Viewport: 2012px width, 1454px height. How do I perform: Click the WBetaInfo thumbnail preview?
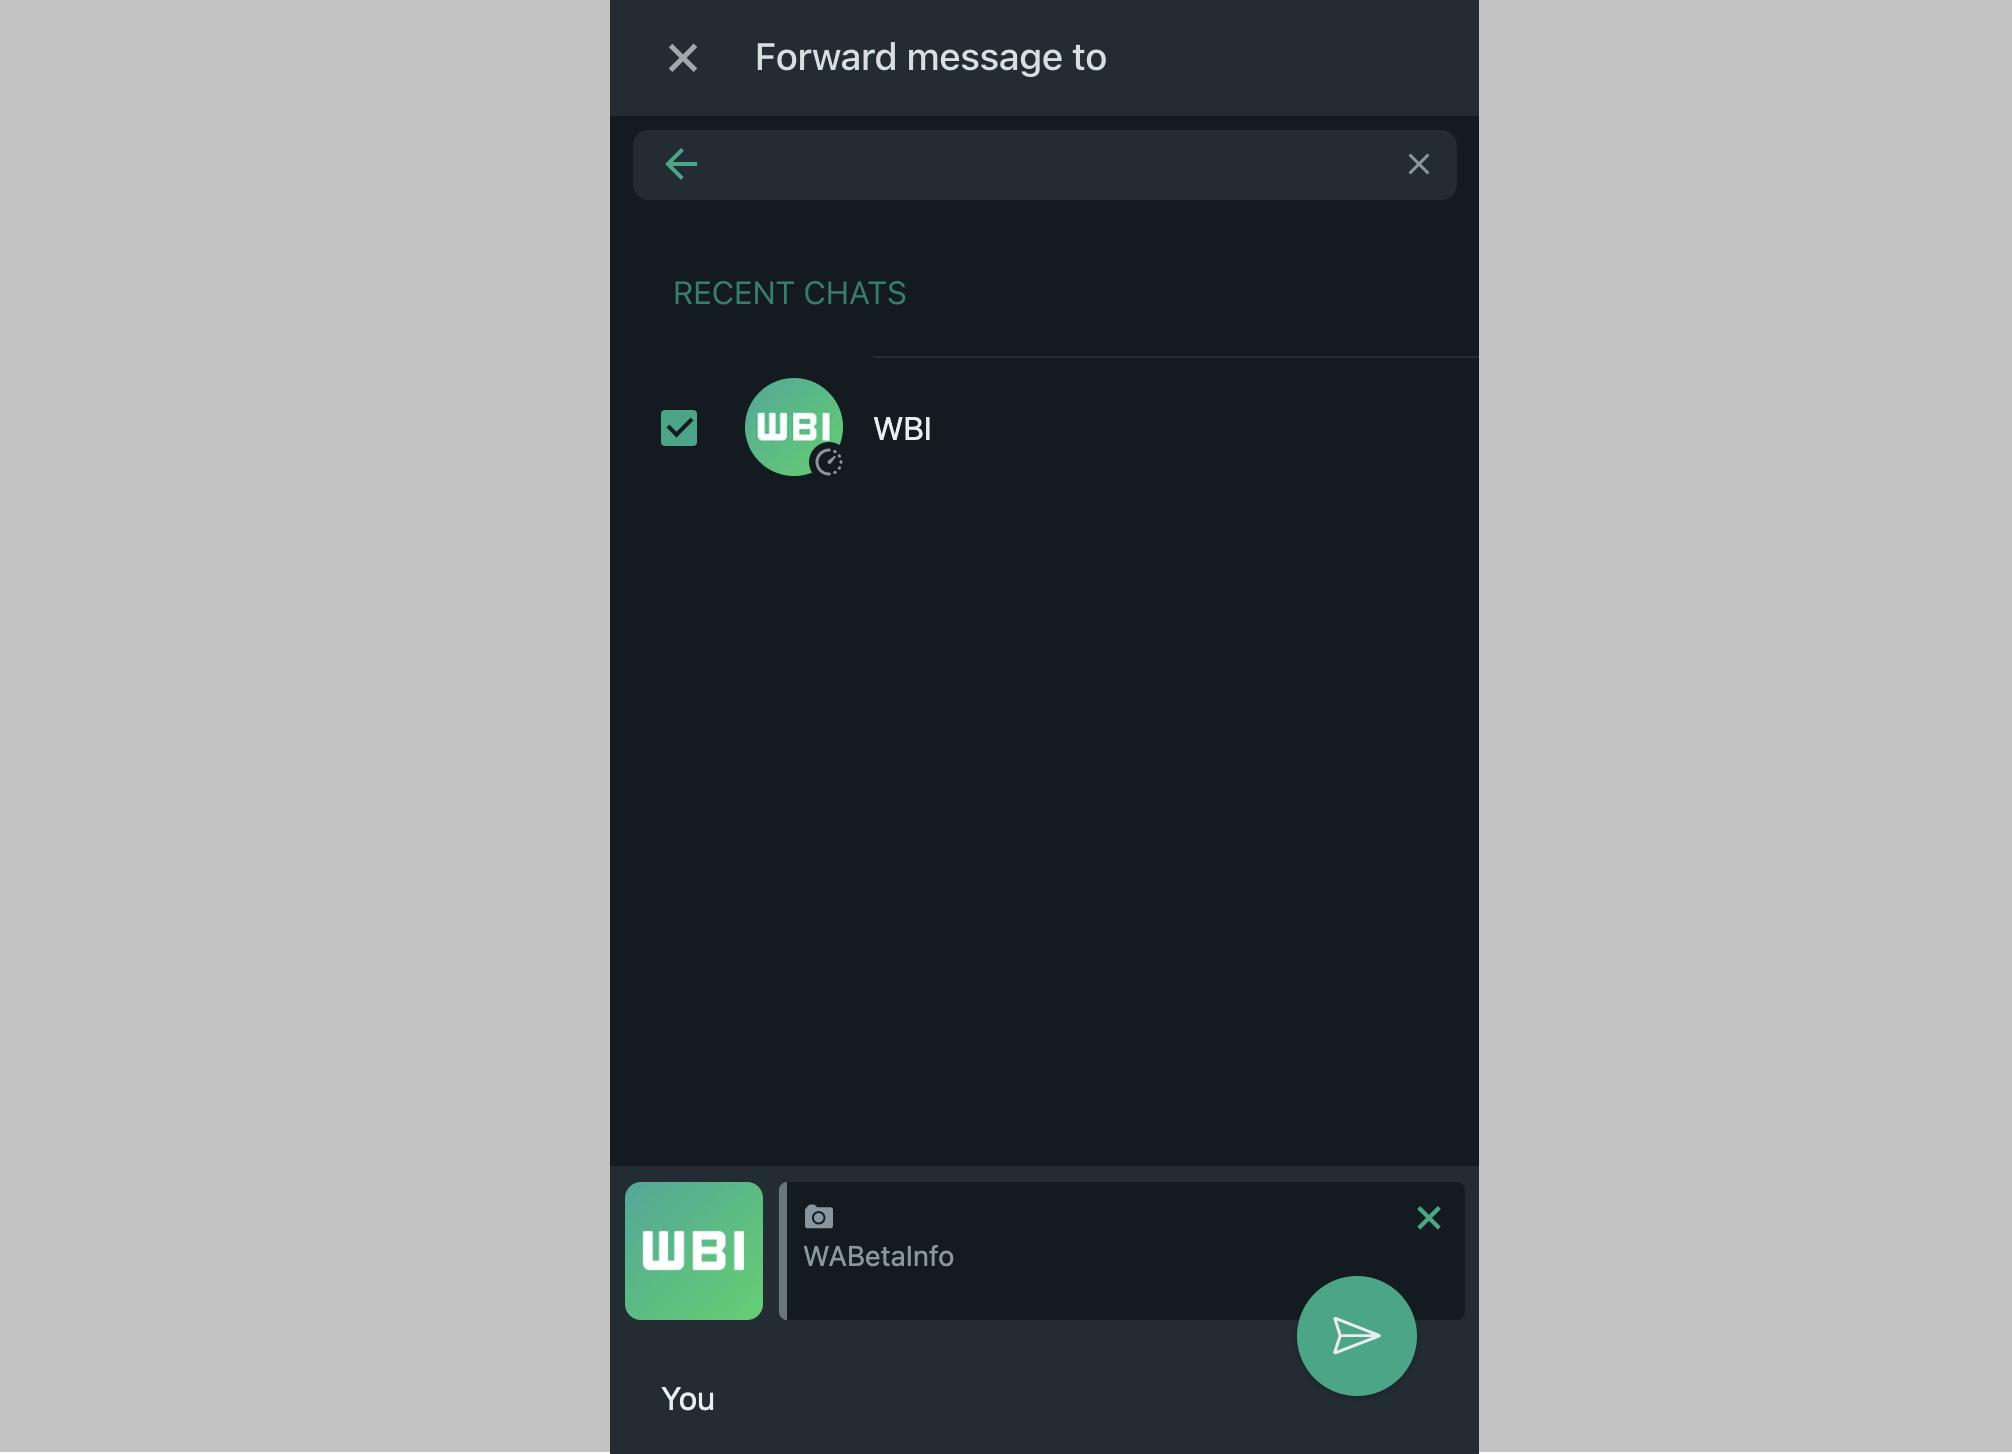[694, 1251]
